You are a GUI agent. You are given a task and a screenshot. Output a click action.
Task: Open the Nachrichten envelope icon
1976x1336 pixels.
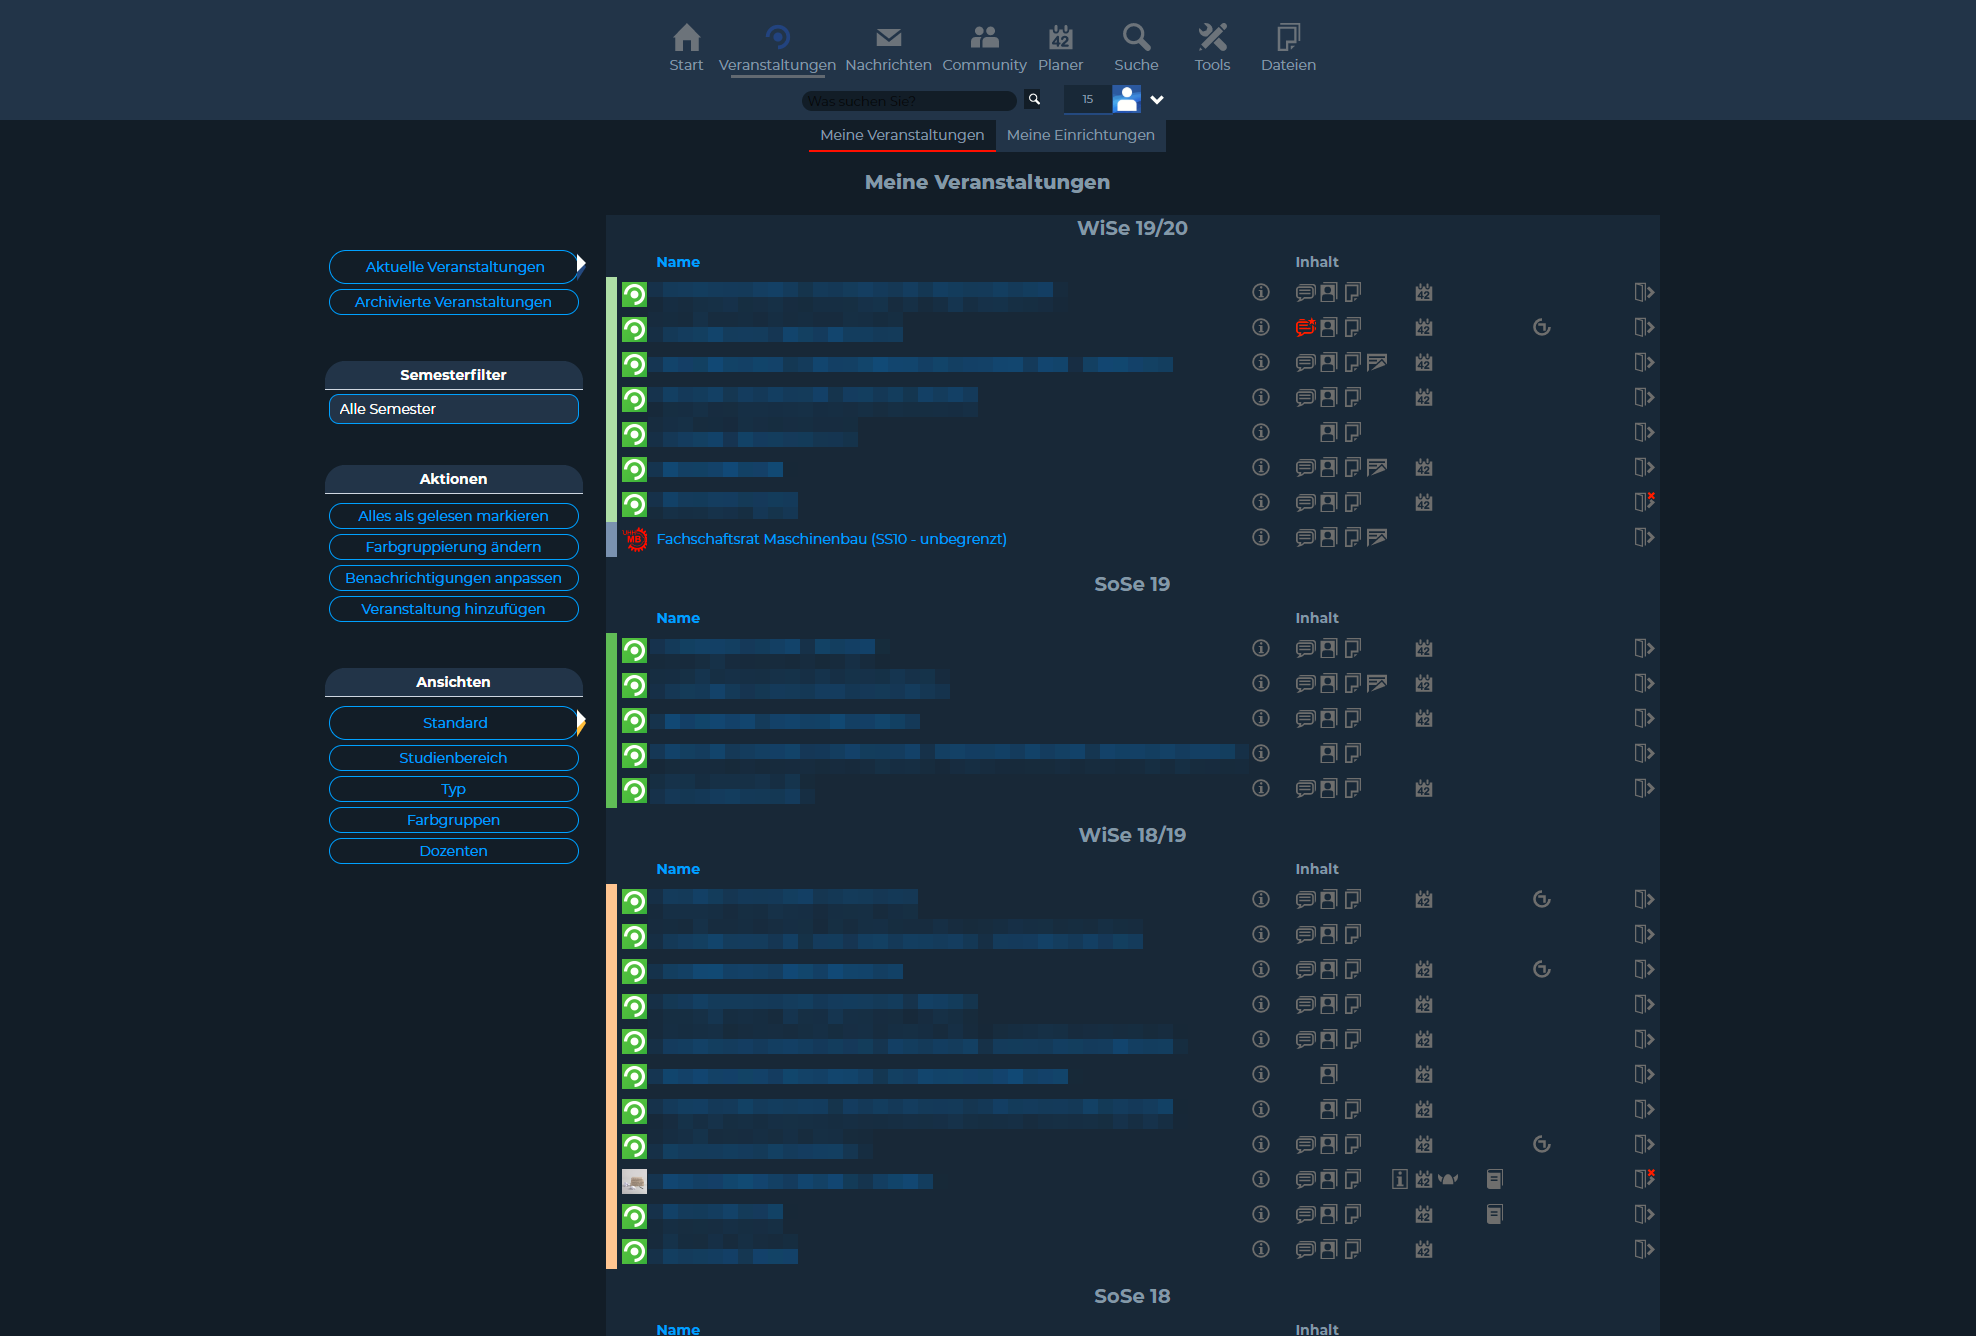point(888,38)
